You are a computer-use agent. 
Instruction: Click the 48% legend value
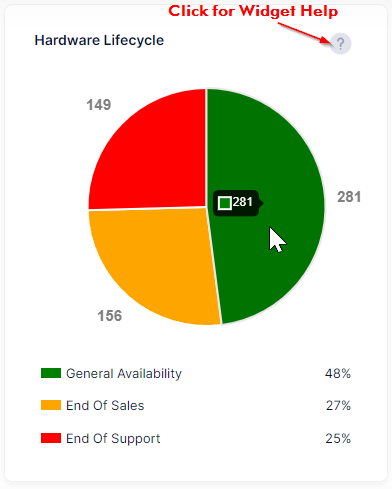(x=338, y=374)
